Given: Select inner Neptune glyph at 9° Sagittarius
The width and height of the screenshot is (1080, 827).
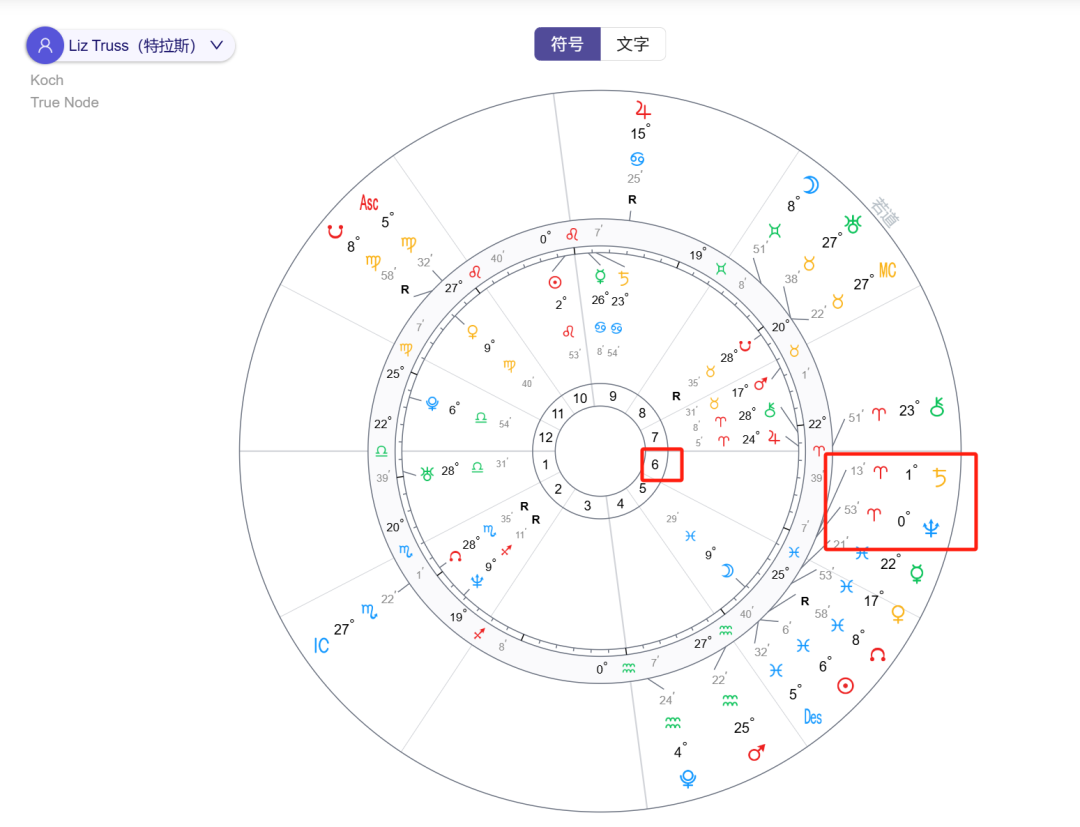Looking at the screenshot, I should tap(477, 581).
